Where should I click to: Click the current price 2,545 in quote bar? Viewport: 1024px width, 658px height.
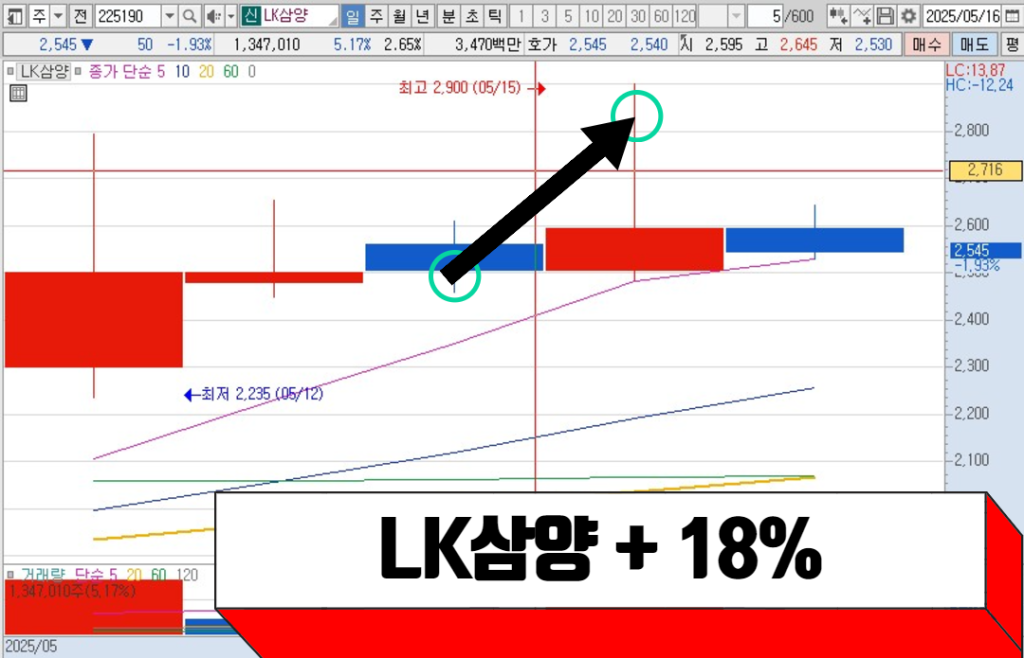(60, 45)
